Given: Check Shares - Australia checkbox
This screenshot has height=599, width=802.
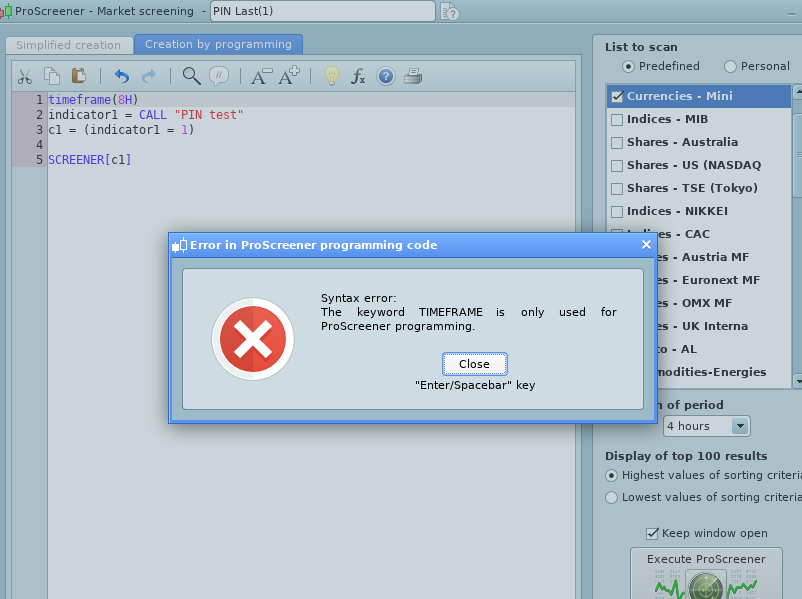Looking at the screenshot, I should point(617,142).
